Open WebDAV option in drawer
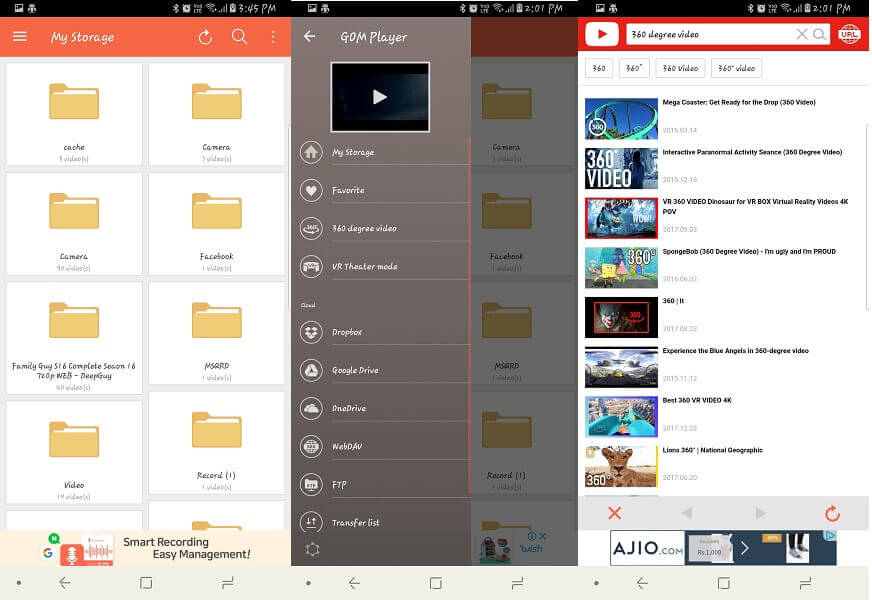 (384, 446)
